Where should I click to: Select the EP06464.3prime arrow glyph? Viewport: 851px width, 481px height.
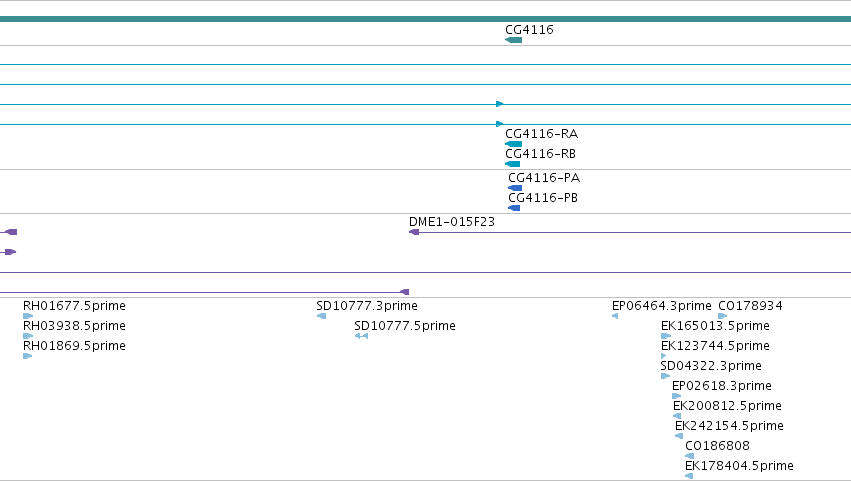point(615,316)
